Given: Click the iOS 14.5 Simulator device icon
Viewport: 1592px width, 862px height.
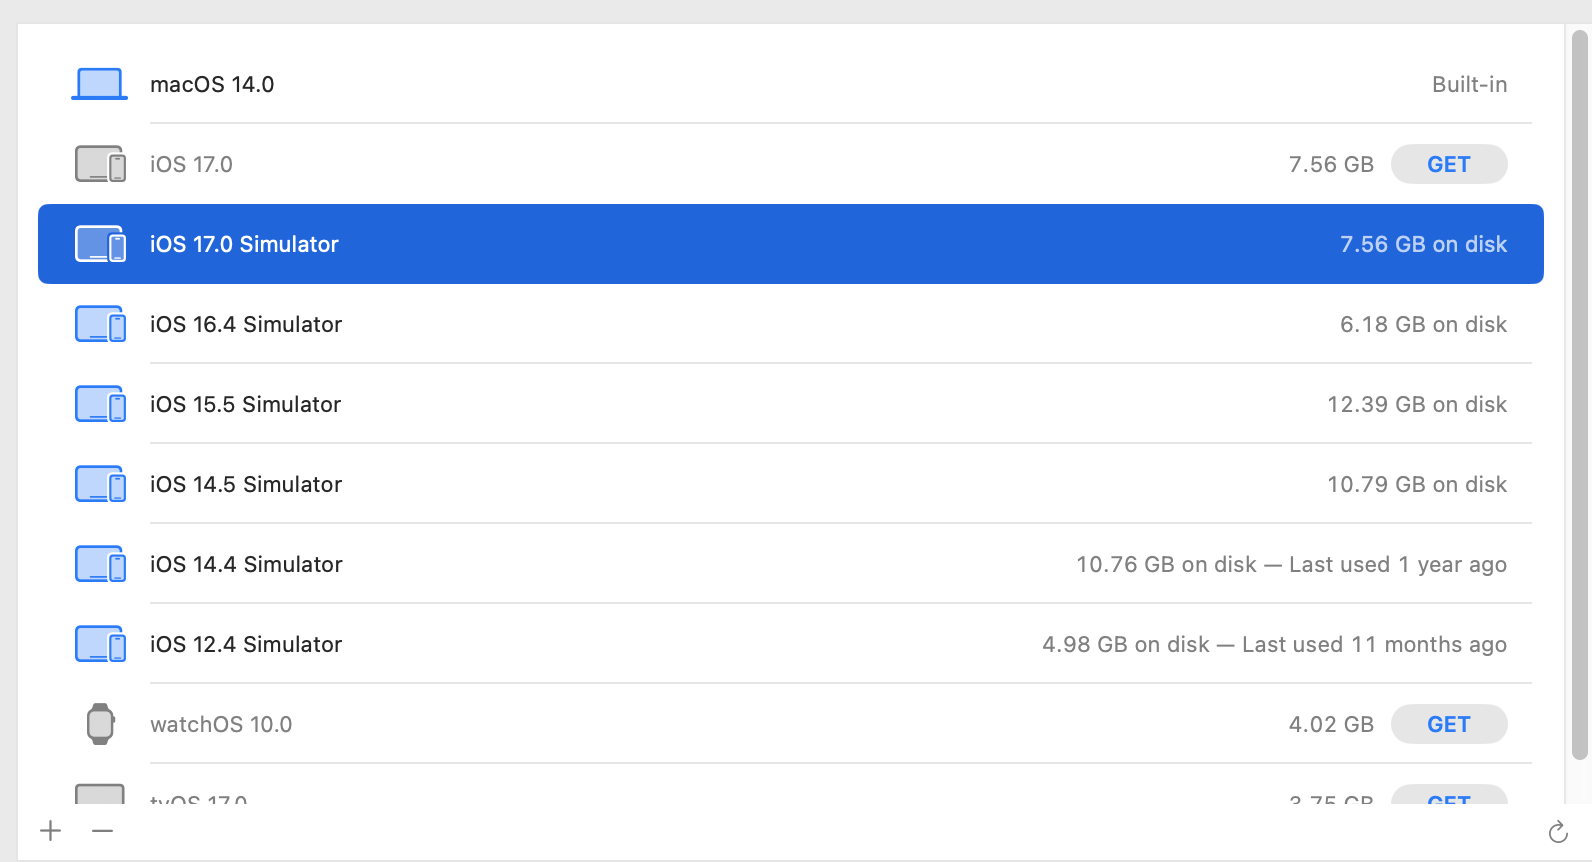Looking at the screenshot, I should tap(100, 484).
